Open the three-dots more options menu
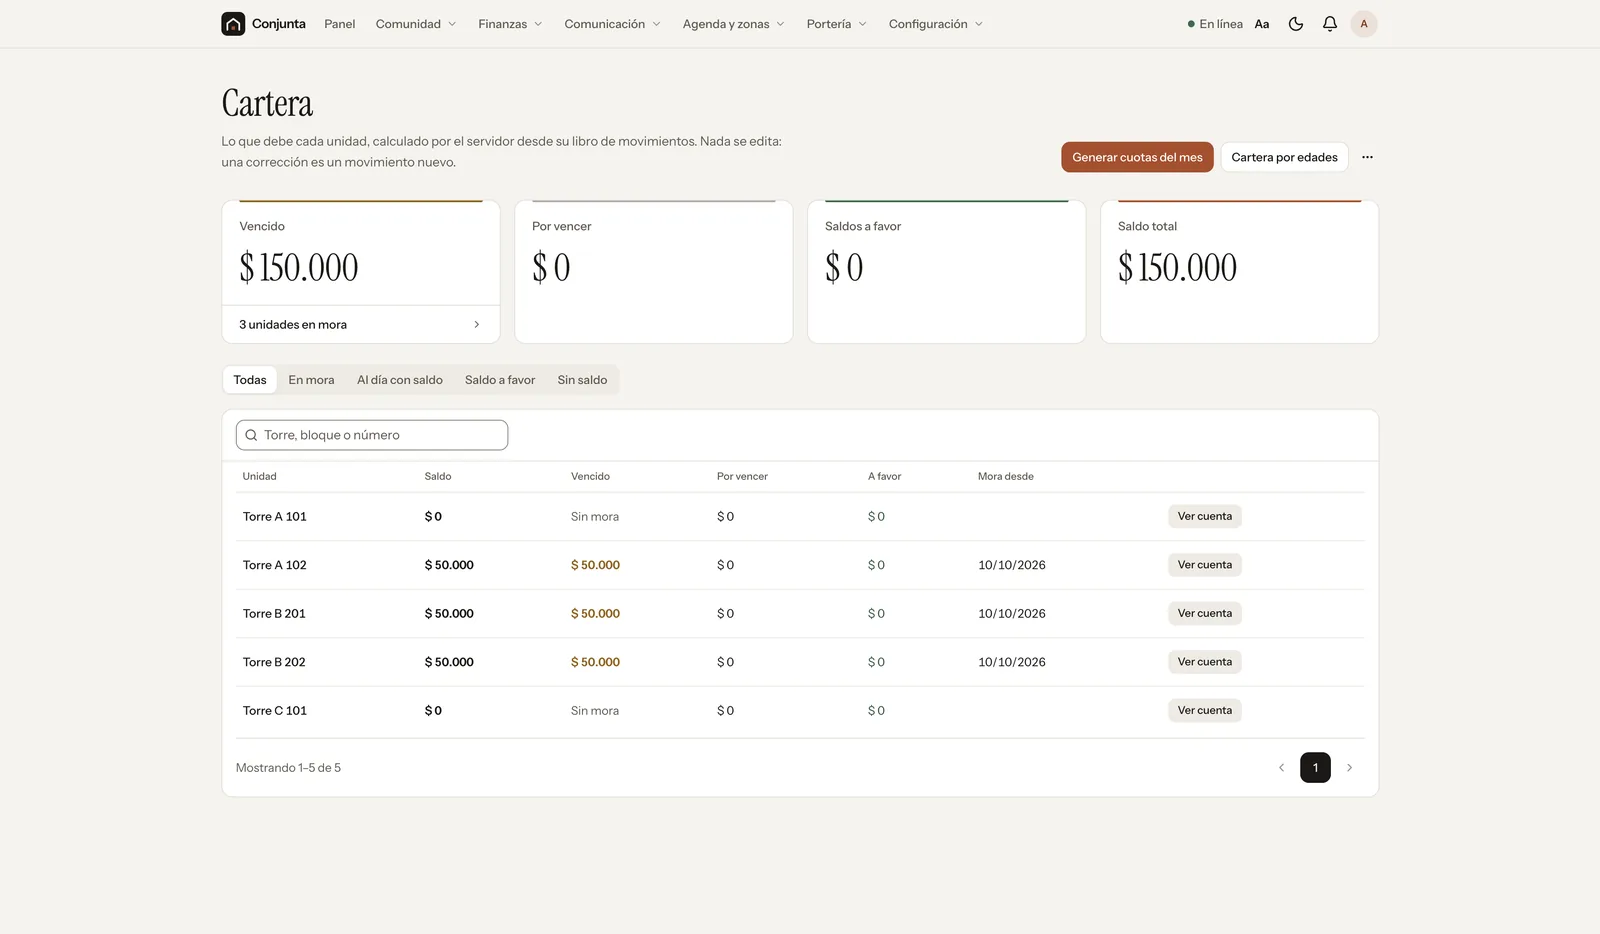The height and width of the screenshot is (934, 1600). tap(1367, 157)
